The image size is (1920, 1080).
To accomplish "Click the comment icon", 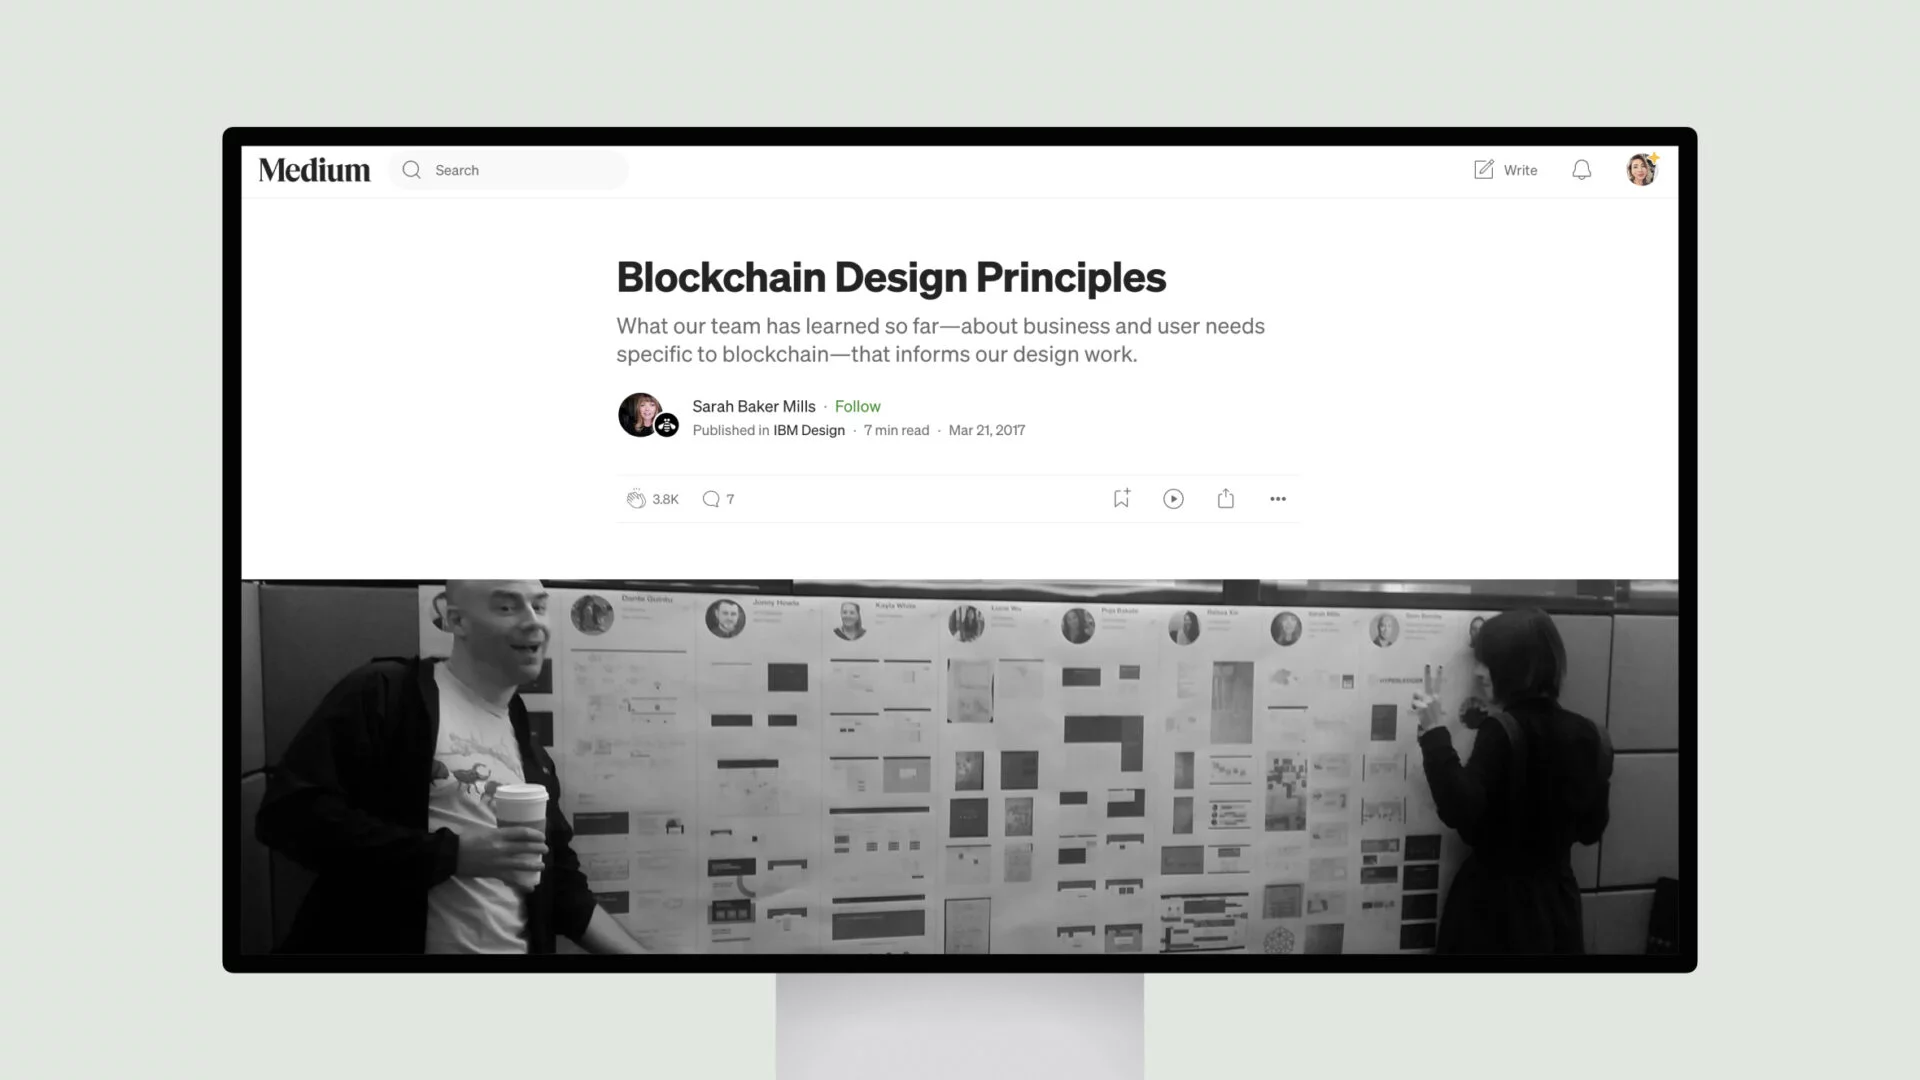I will (x=709, y=498).
